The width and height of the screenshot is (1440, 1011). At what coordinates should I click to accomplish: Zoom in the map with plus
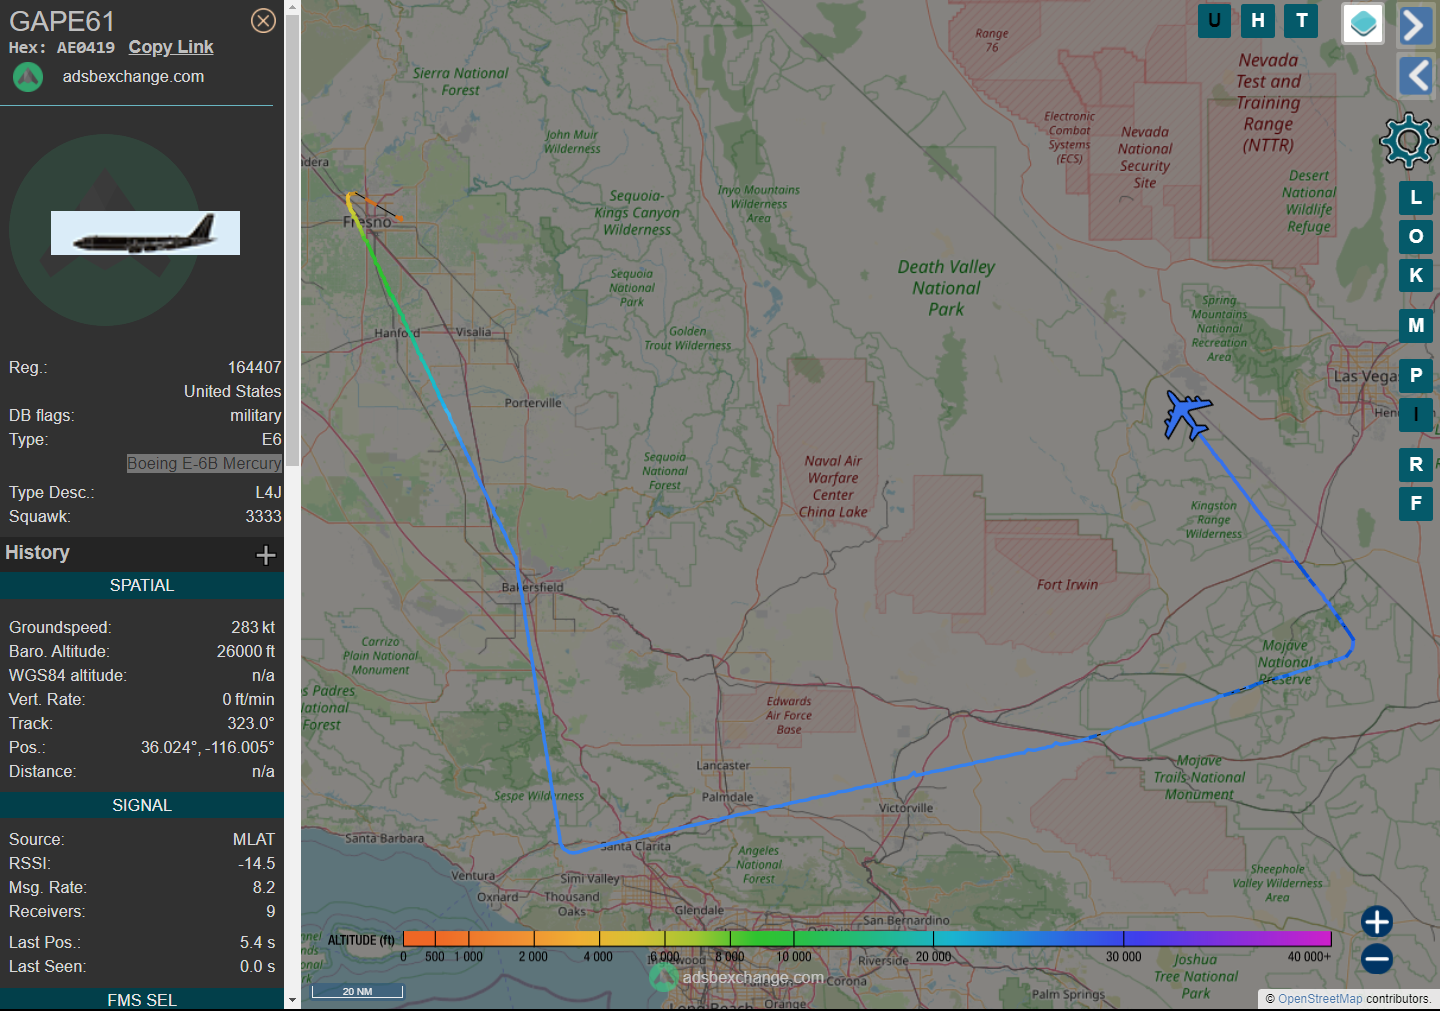1377,921
